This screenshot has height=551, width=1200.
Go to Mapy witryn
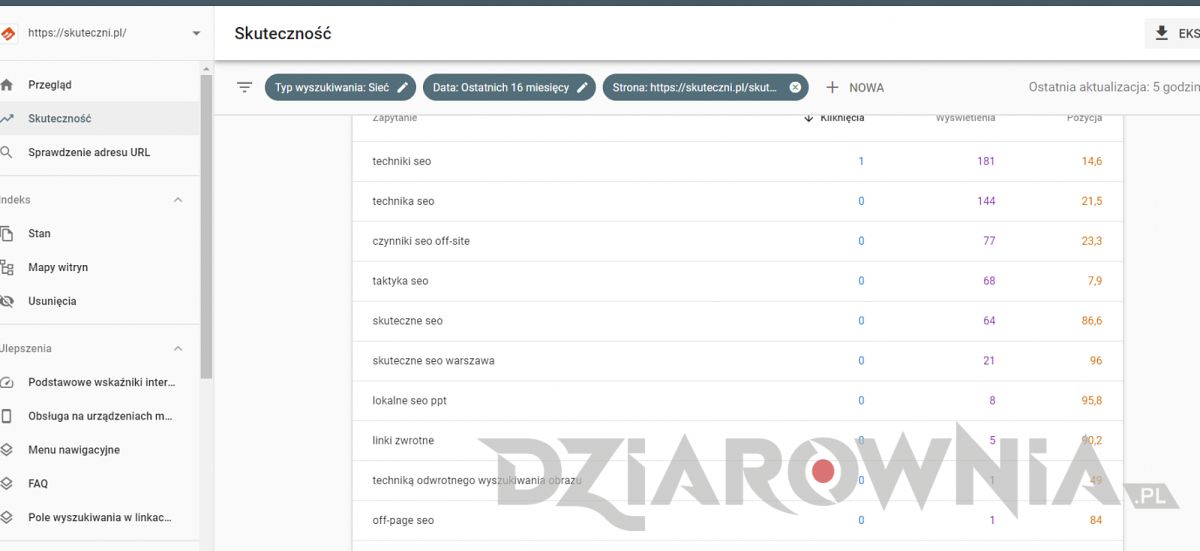pos(58,267)
